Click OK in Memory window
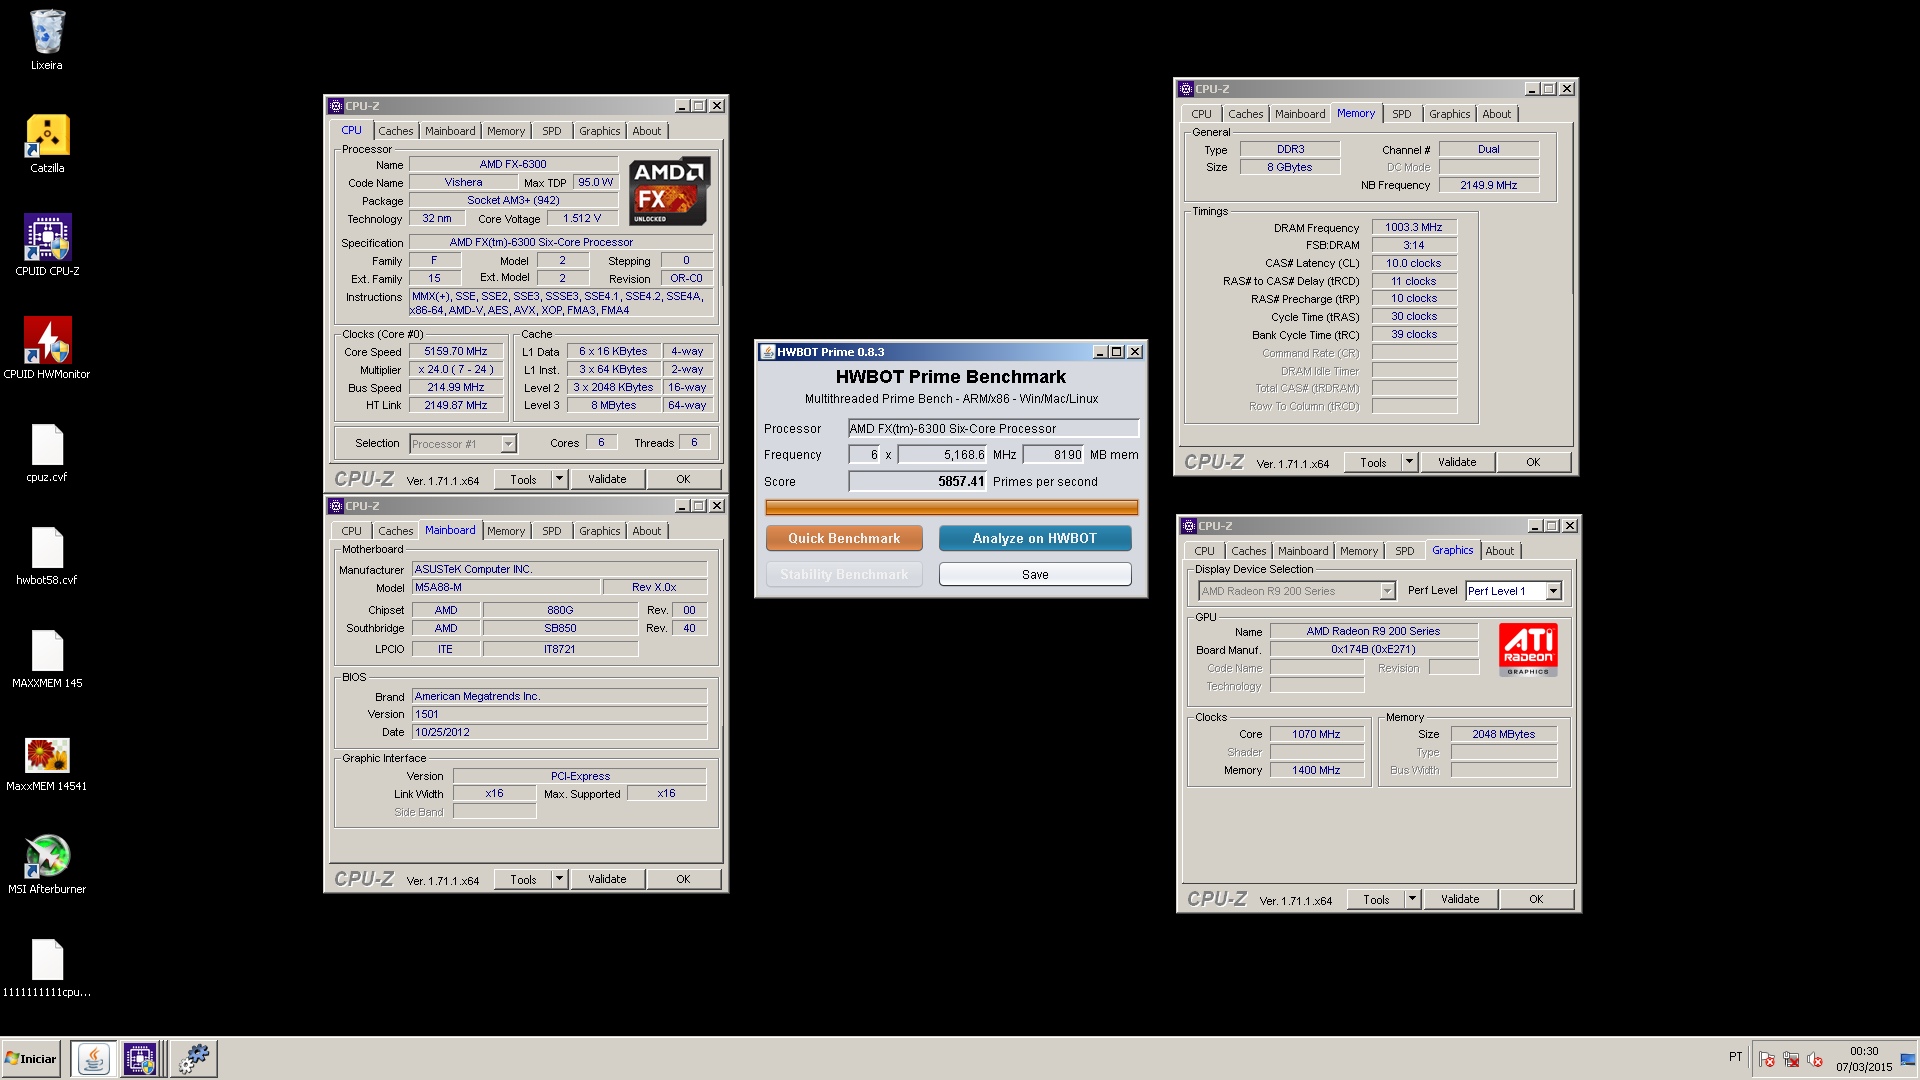This screenshot has height=1080, width=1920. tap(1533, 462)
